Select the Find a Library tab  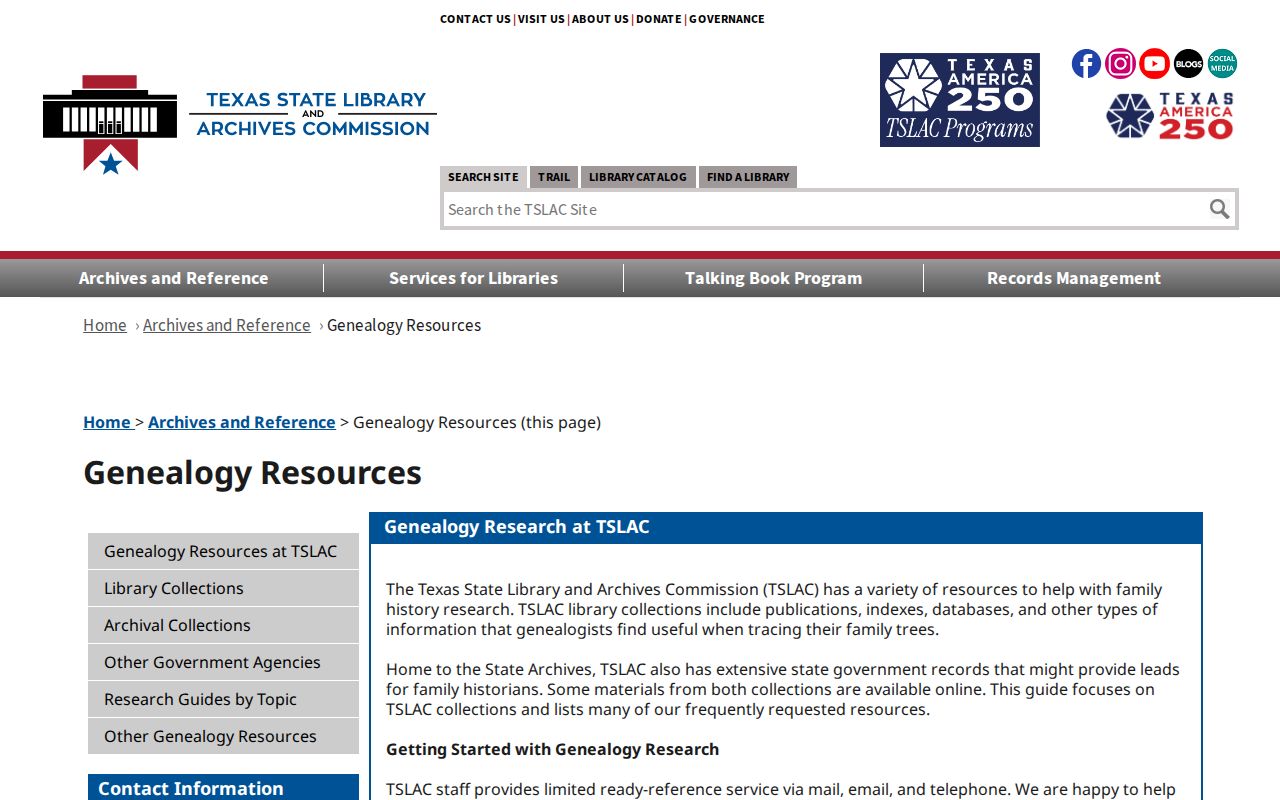pyautogui.click(x=748, y=177)
